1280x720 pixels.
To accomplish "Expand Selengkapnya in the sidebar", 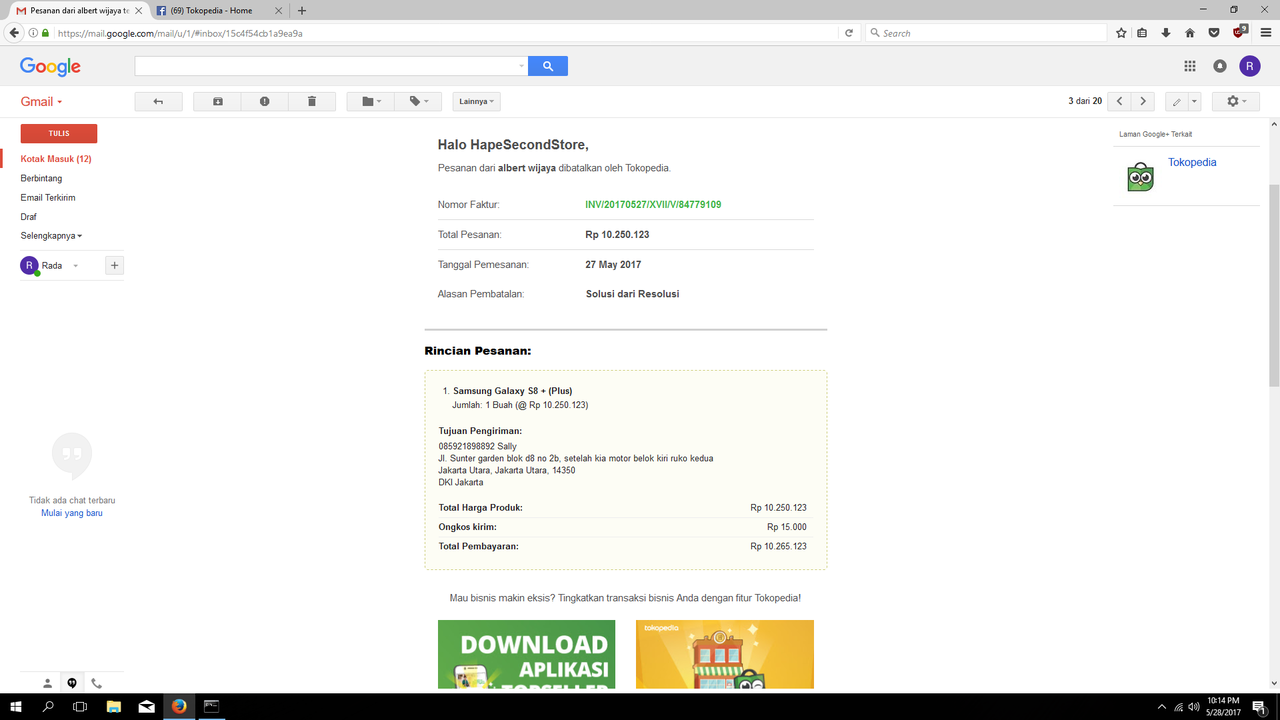I will (51, 236).
